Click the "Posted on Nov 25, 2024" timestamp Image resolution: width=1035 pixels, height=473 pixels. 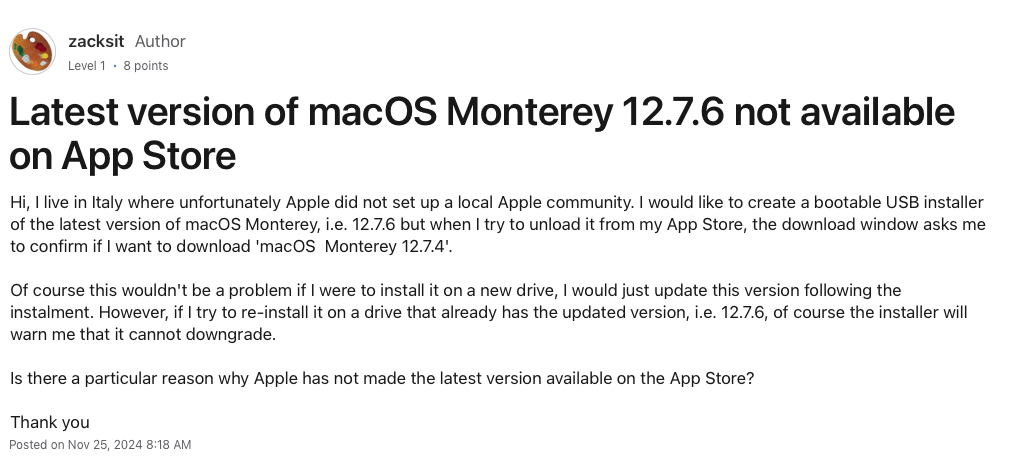pyautogui.click(x=78, y=444)
